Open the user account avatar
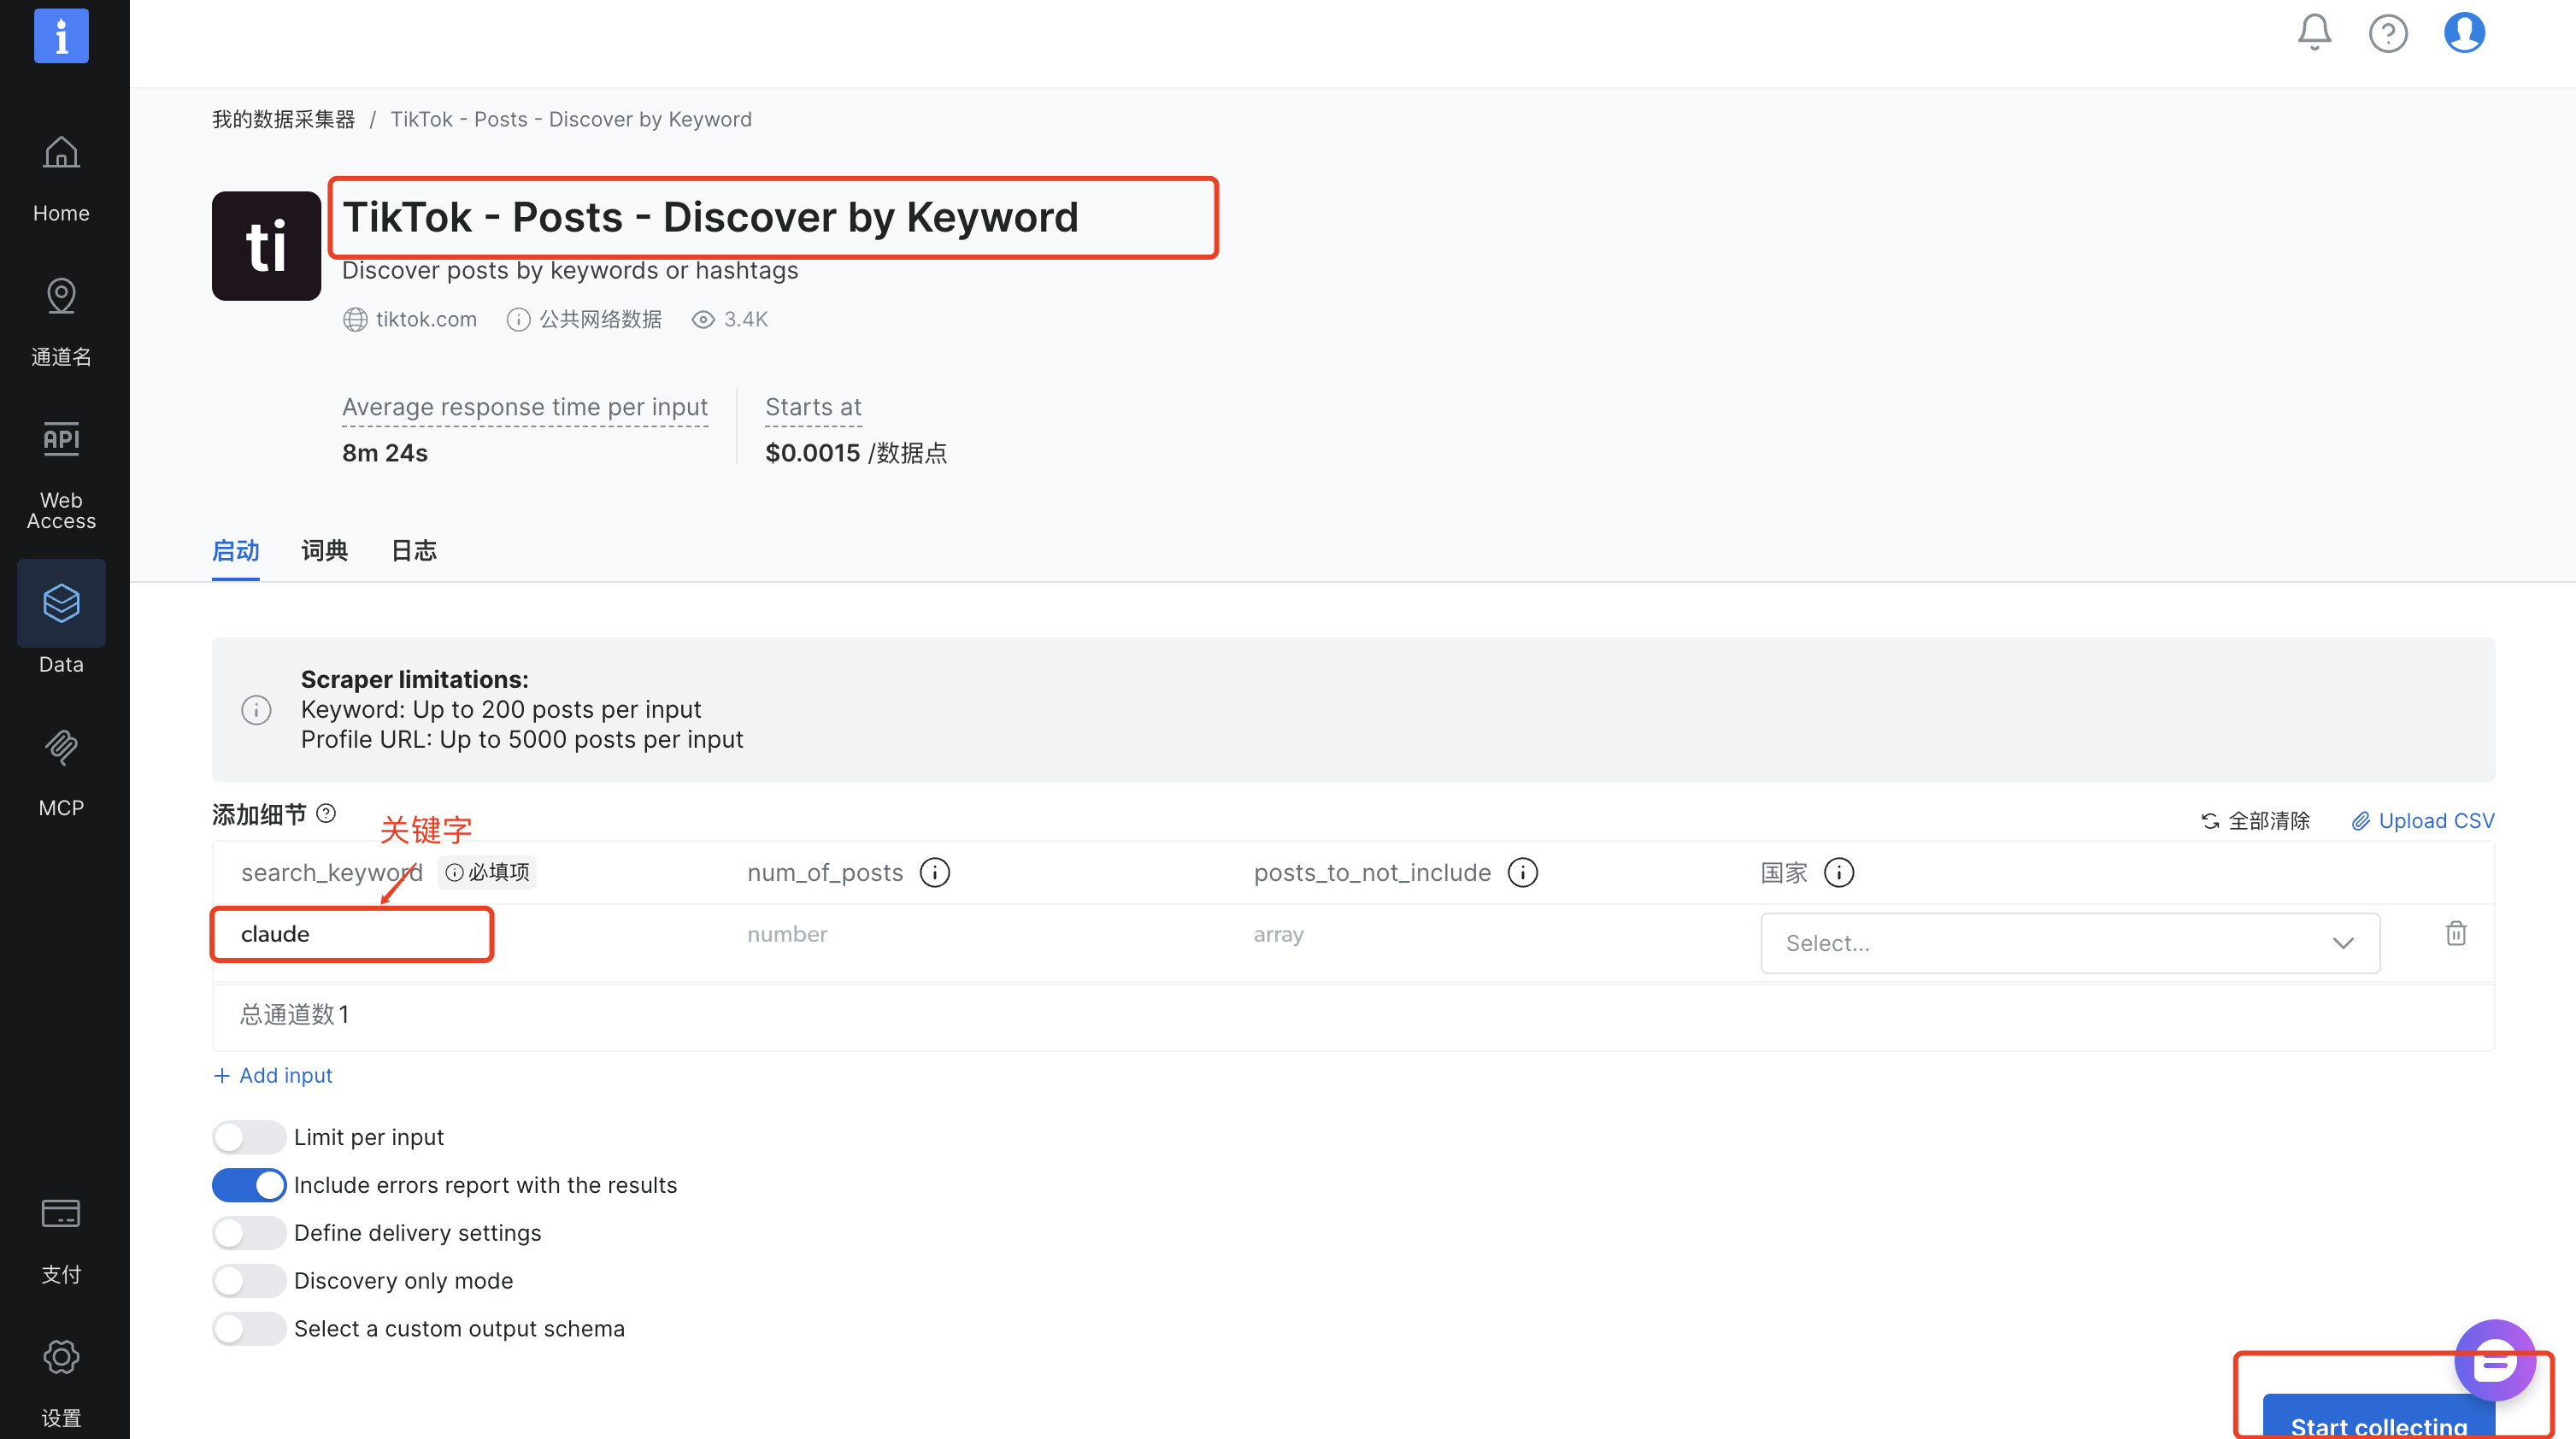The height and width of the screenshot is (1439, 2576). 2464,33
